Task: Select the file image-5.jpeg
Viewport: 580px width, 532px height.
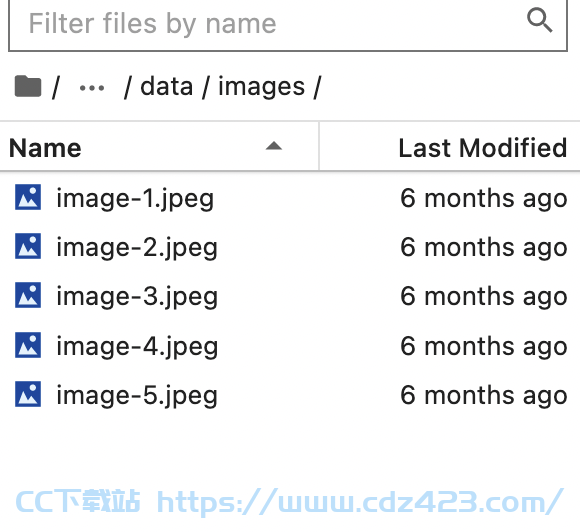Action: 290,395
